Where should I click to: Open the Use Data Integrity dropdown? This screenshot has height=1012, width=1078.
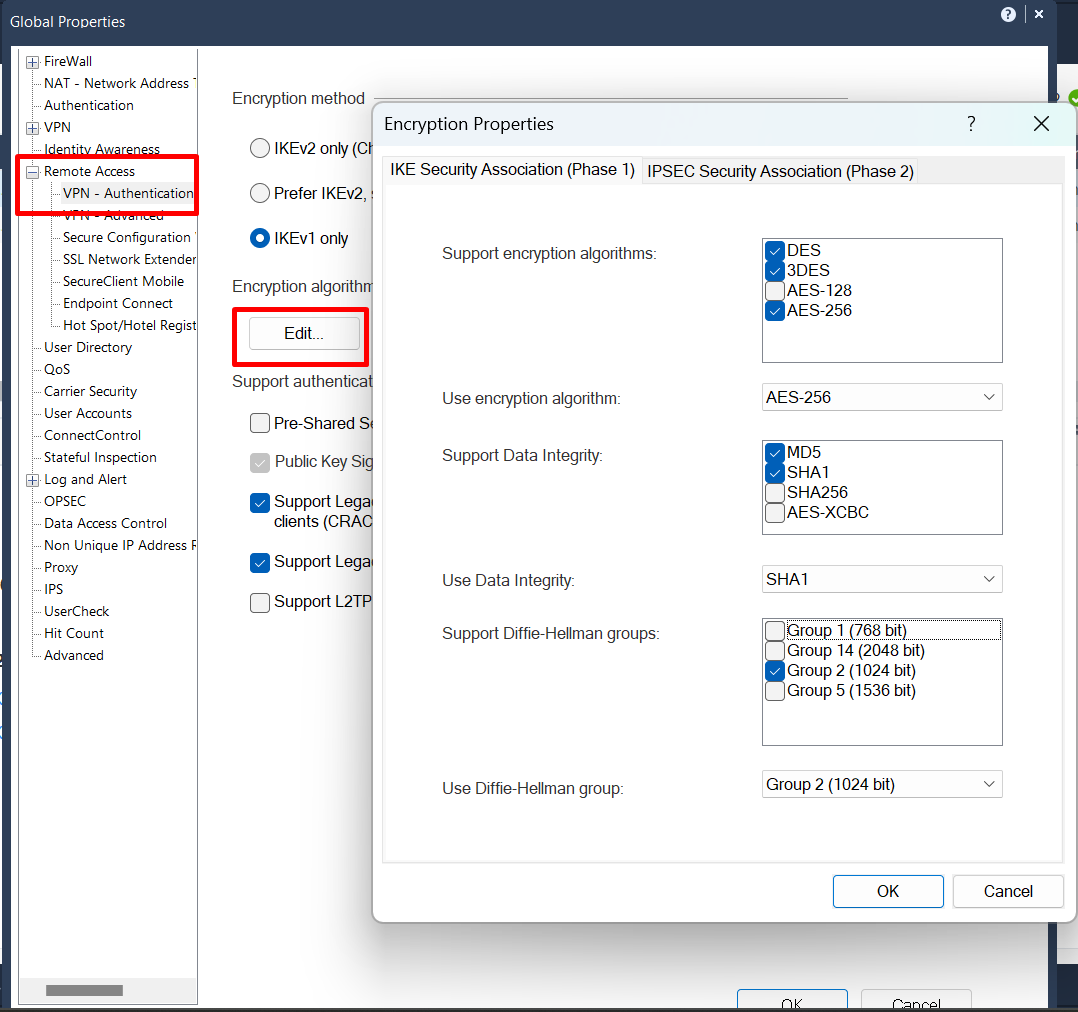[x=988, y=579]
